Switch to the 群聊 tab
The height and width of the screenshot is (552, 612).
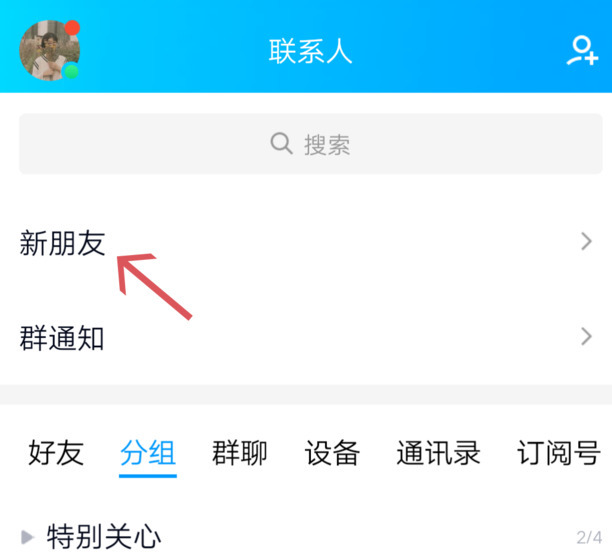tap(239, 453)
